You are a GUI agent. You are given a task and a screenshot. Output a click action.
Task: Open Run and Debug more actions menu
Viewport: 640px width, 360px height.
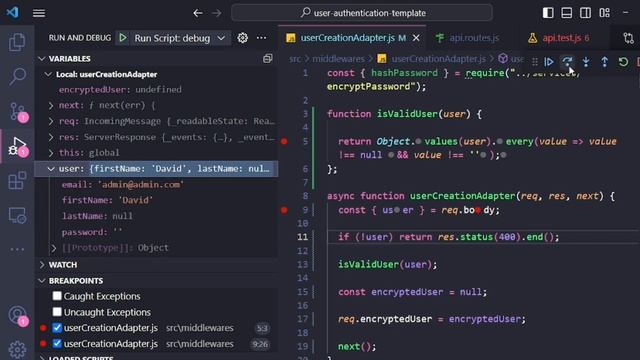pyautogui.click(x=261, y=38)
